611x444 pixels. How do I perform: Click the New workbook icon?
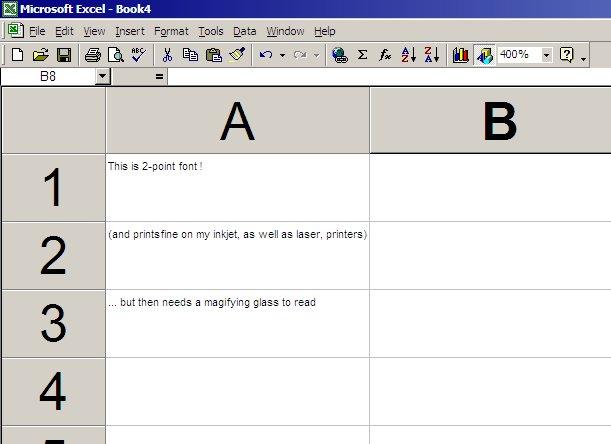click(x=17, y=55)
